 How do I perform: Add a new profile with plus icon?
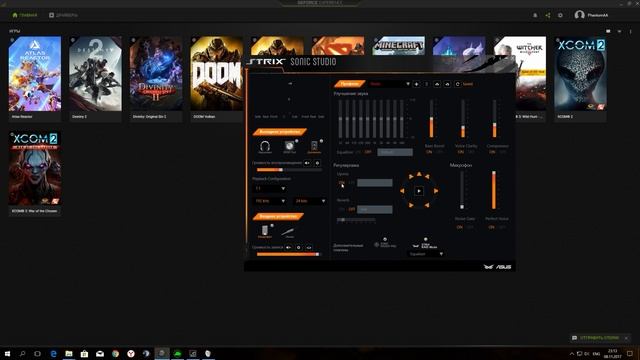tap(416, 84)
